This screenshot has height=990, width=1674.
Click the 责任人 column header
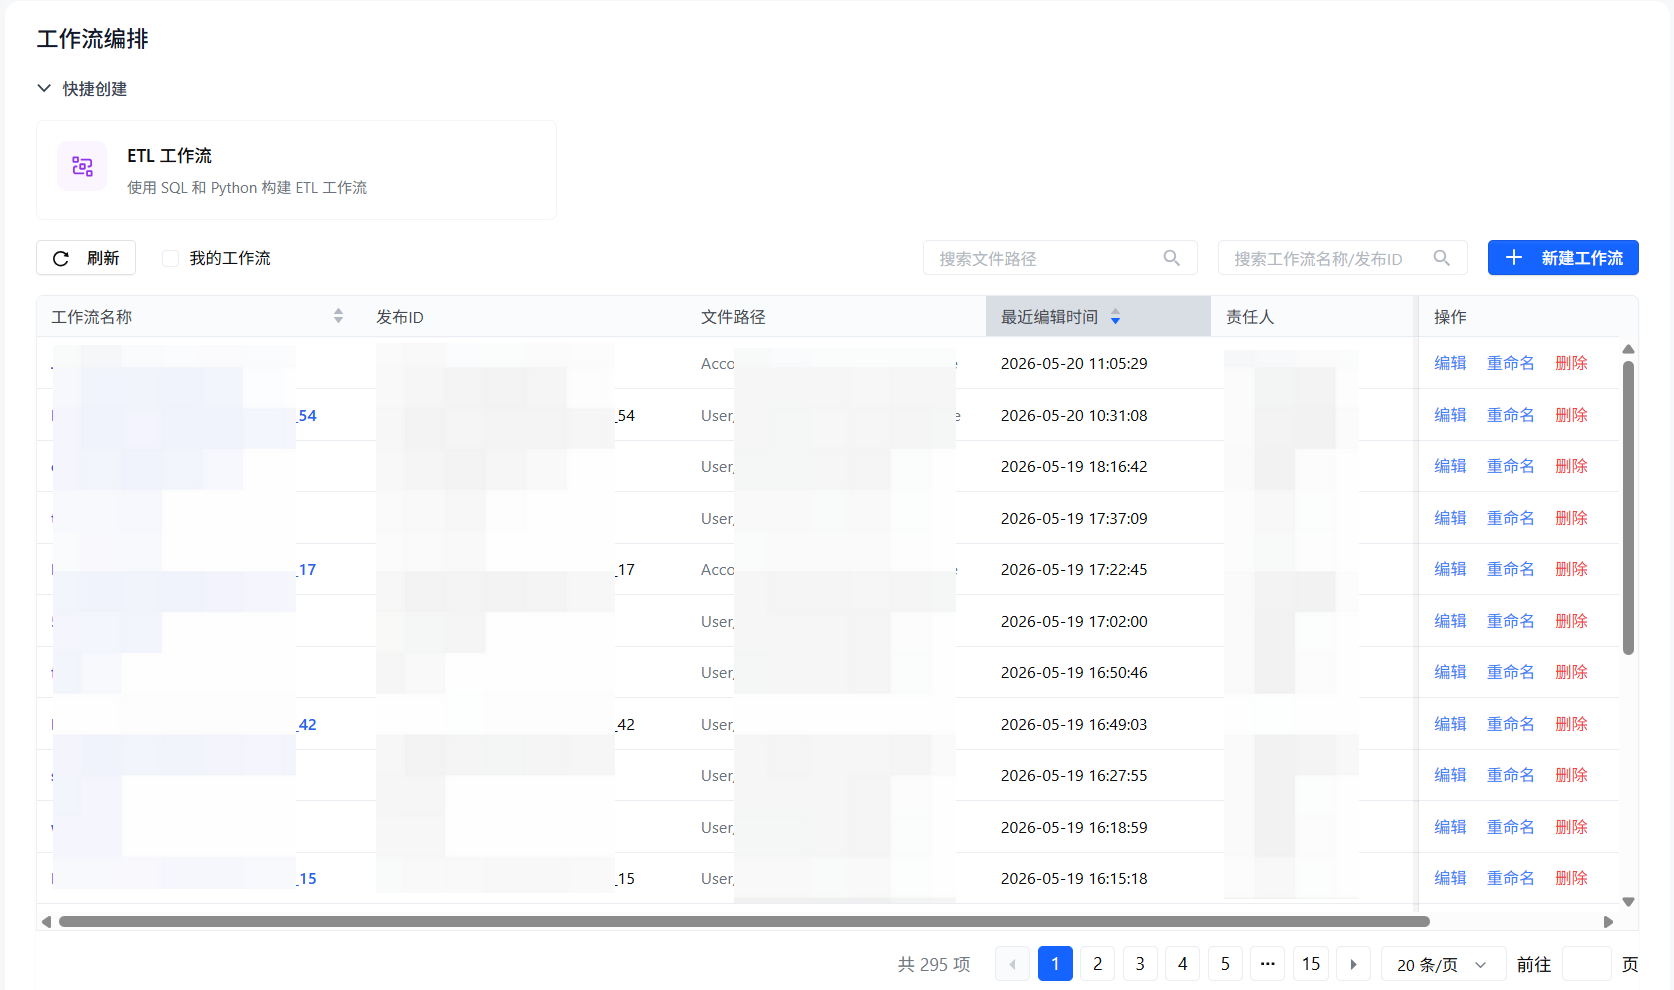[1250, 317]
